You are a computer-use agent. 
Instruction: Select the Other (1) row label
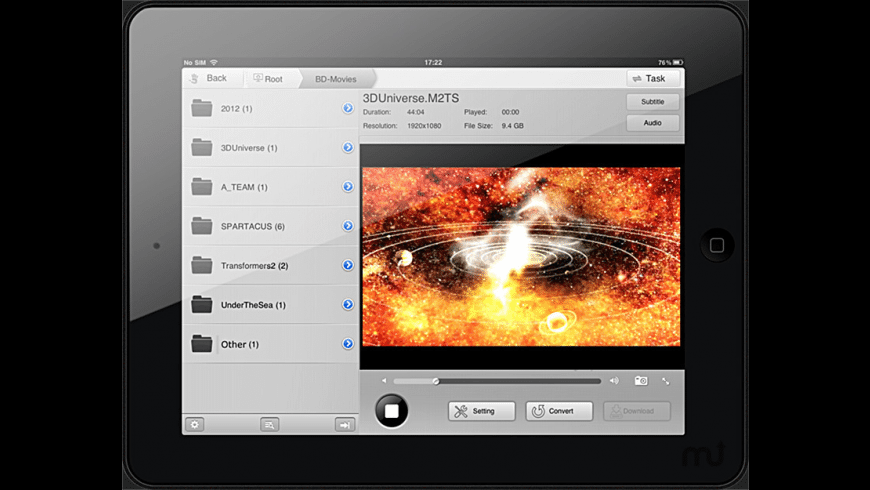click(x=240, y=345)
